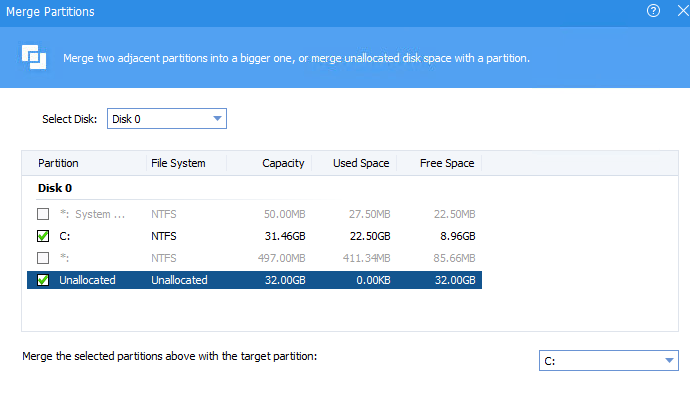Tick the 497.00MB partition checkbox
Screen dimensions: 690x400
(x=43, y=258)
